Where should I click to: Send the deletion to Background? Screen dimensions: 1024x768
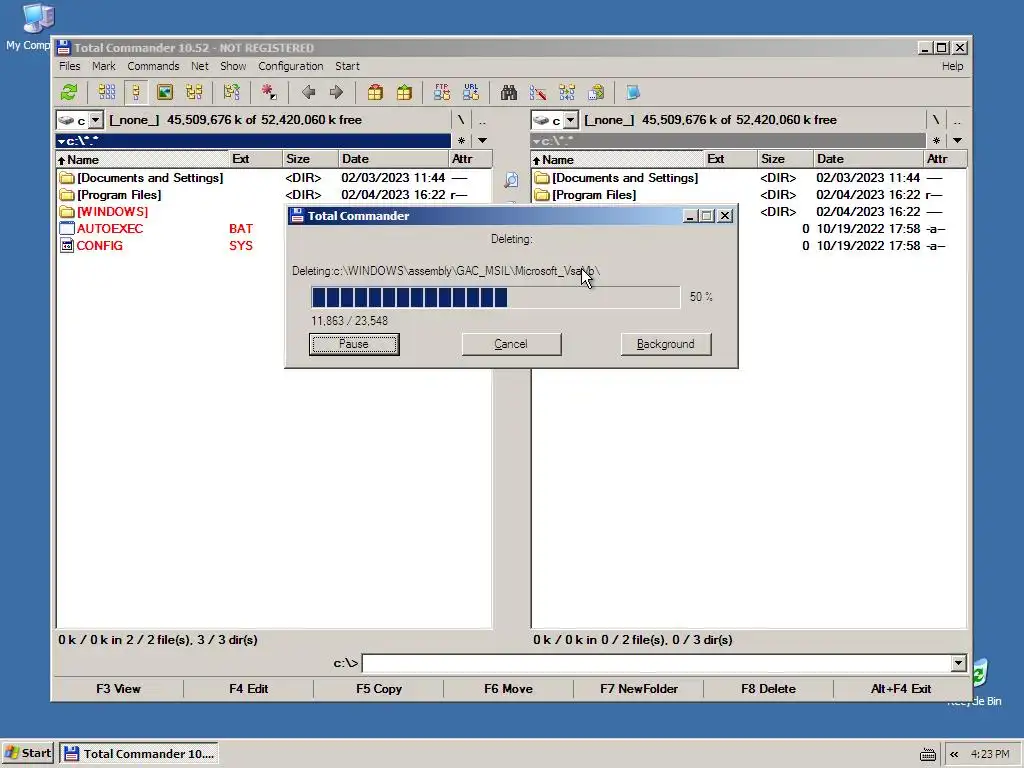665,344
